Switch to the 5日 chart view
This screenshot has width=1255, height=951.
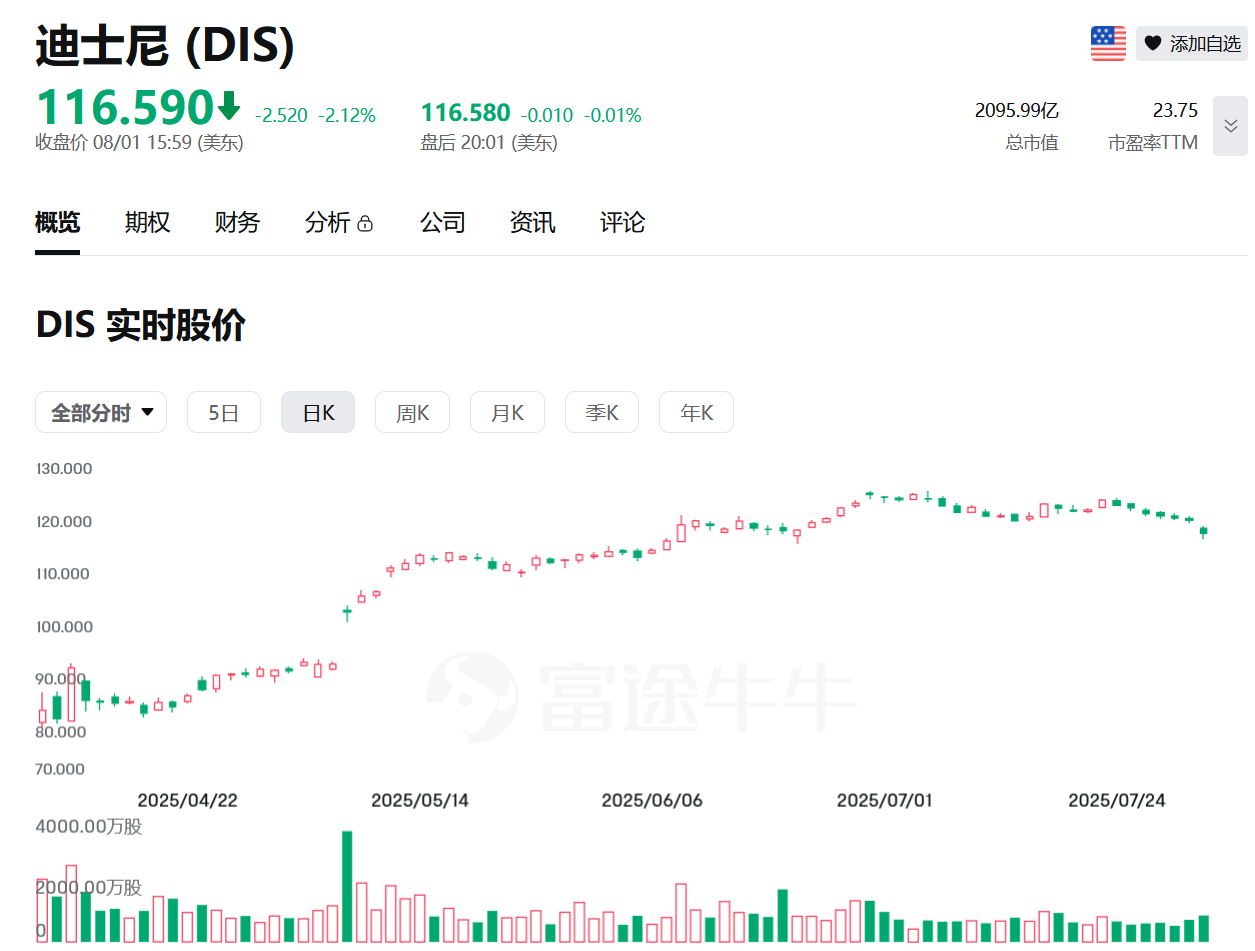point(224,412)
